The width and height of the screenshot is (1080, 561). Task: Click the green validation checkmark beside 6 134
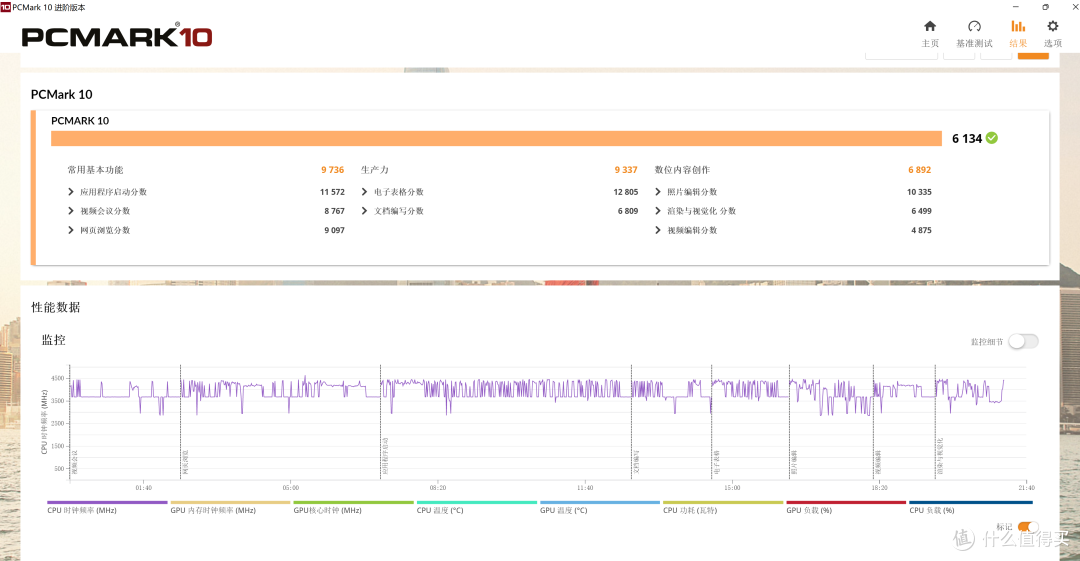point(992,138)
